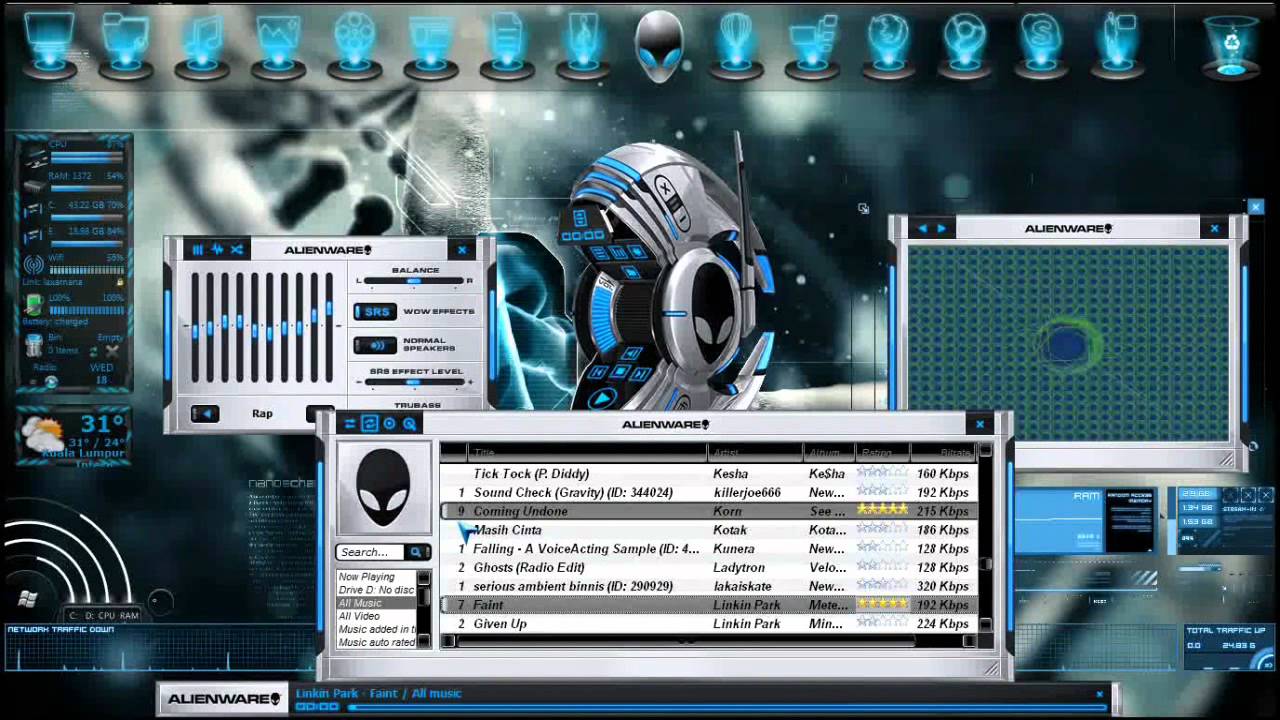Click the Play button on the alien player

pyautogui.click(x=601, y=398)
